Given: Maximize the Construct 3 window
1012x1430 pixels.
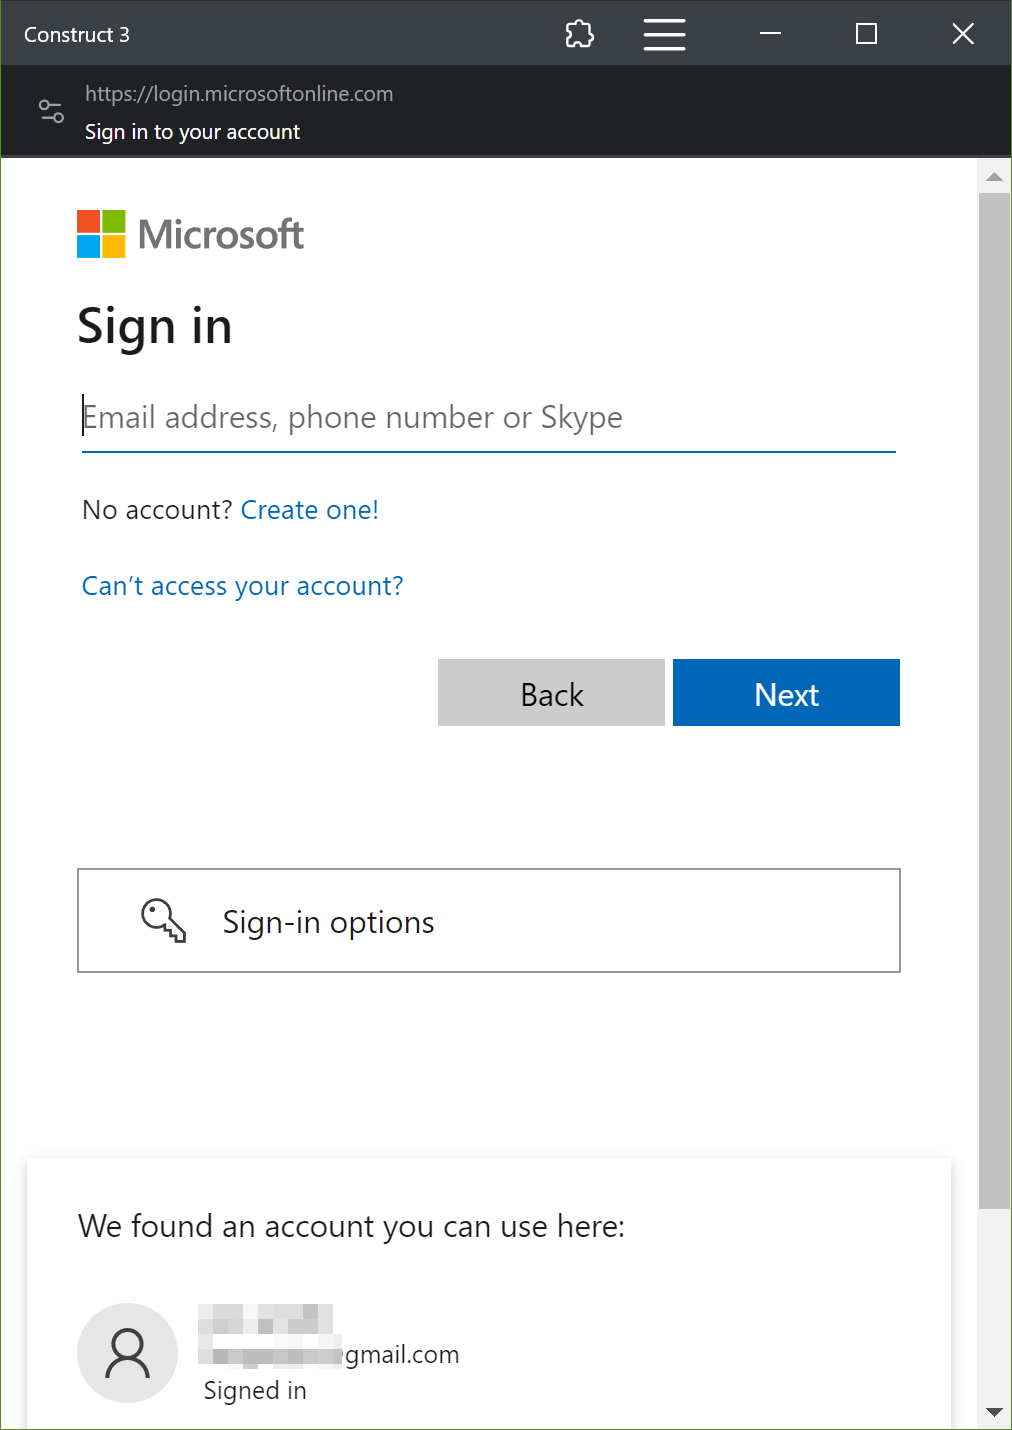Looking at the screenshot, I should click(867, 34).
